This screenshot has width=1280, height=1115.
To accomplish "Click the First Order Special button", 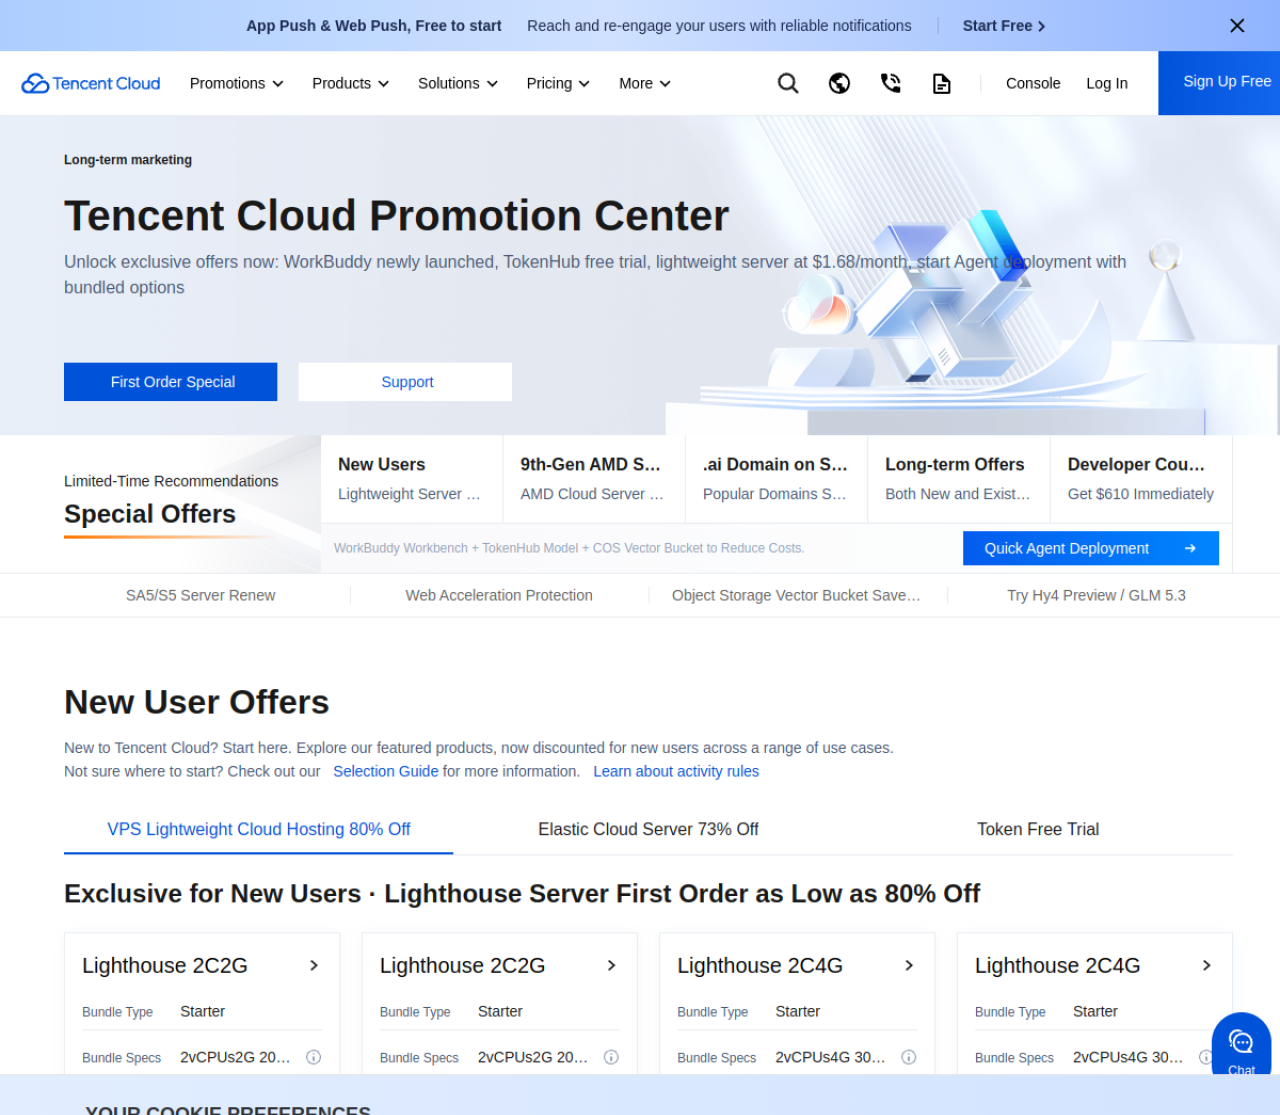I will click(171, 382).
